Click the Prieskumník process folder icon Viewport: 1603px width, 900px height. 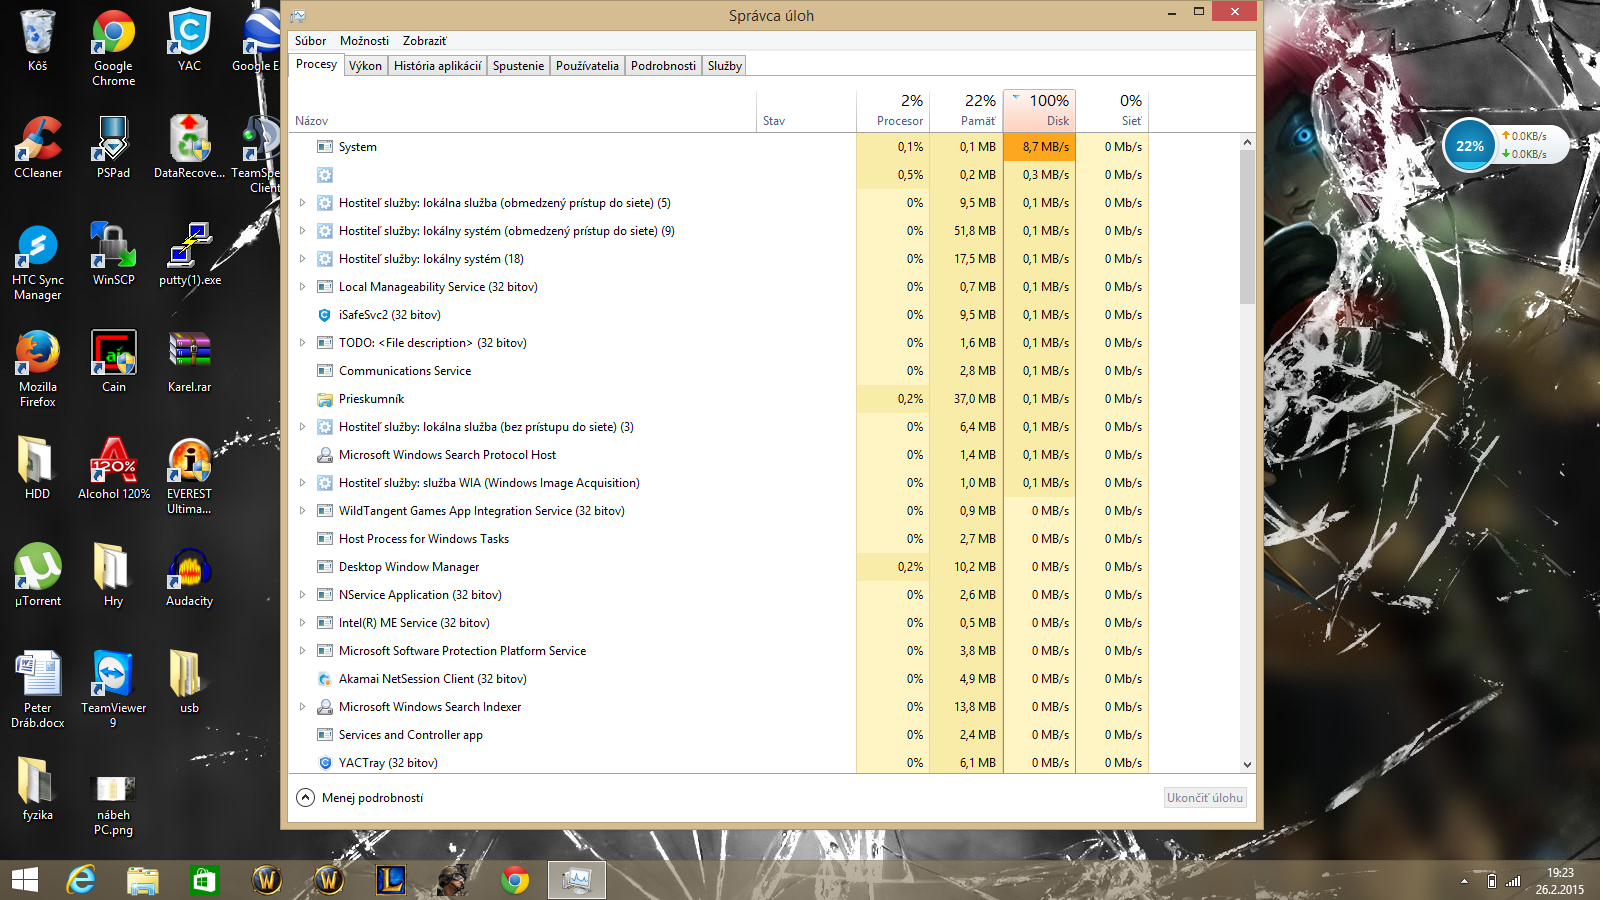coord(325,399)
